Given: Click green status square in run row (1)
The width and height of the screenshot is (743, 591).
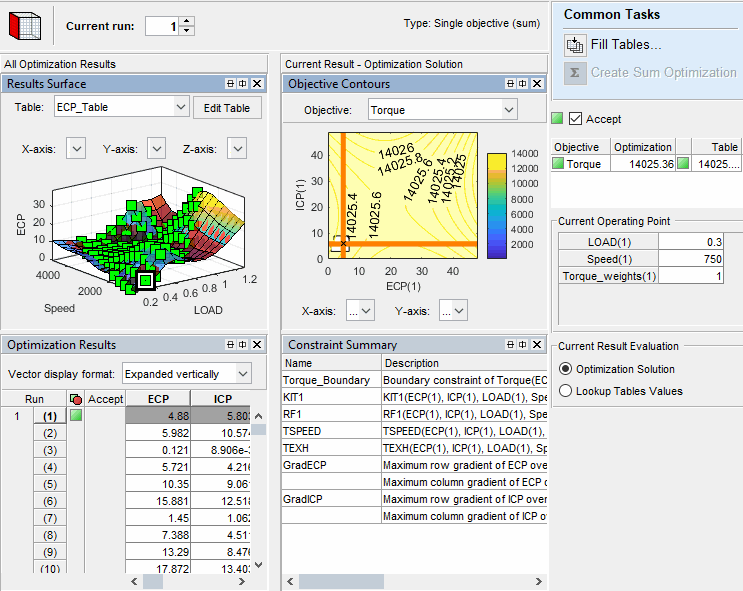Looking at the screenshot, I should click(x=76, y=416).
